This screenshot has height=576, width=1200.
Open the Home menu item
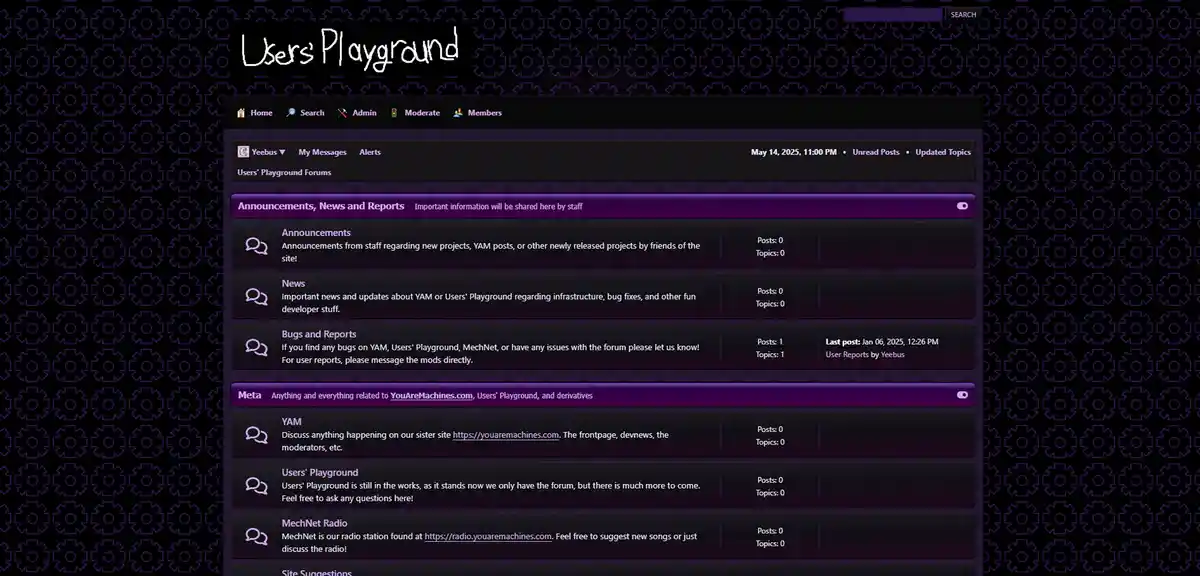click(x=261, y=113)
